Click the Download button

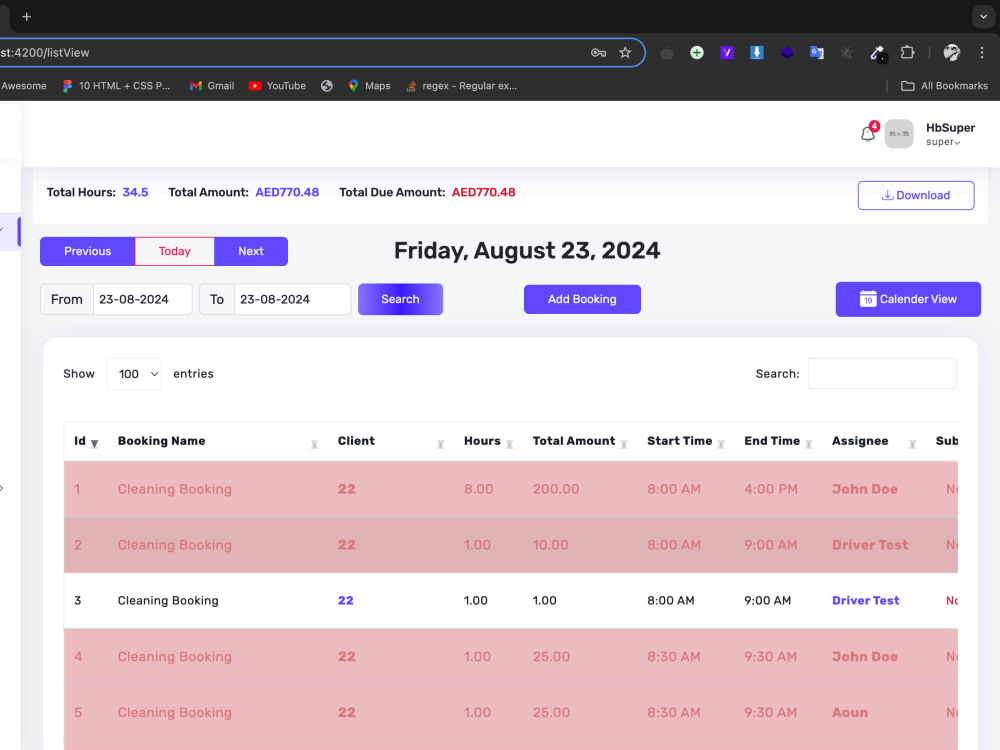pyautogui.click(x=916, y=195)
